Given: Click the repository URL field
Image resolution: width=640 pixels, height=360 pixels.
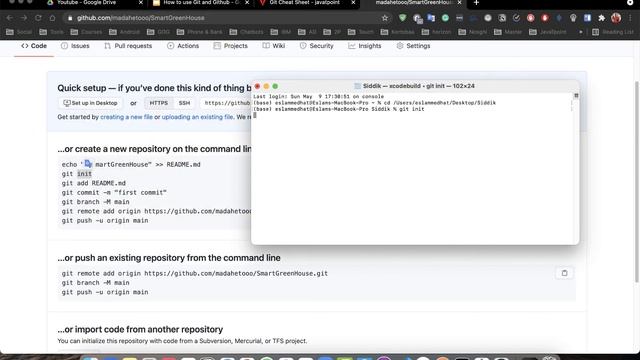Looking at the screenshot, I should [x=227, y=103].
